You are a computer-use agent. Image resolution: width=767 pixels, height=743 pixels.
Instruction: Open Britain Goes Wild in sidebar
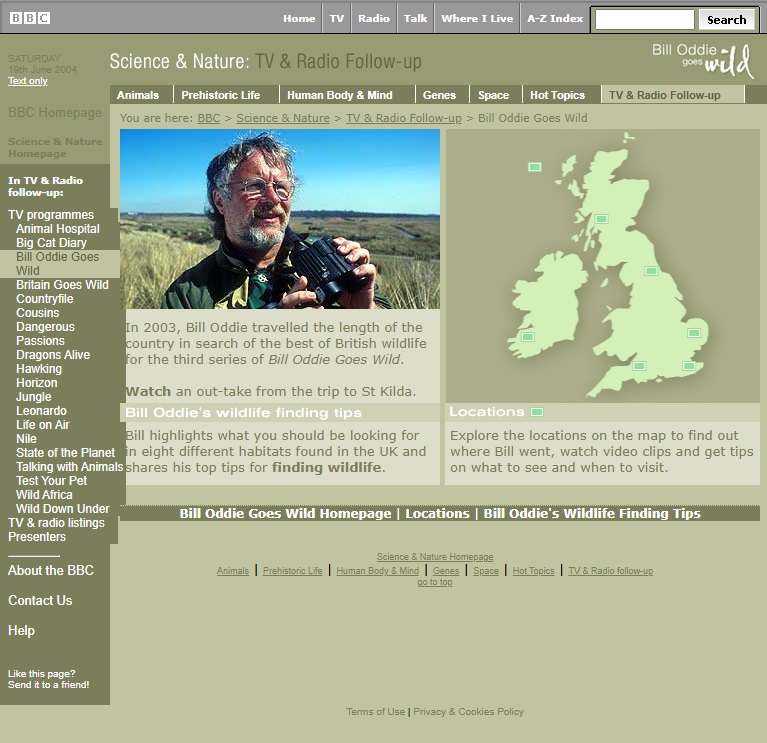pos(62,285)
